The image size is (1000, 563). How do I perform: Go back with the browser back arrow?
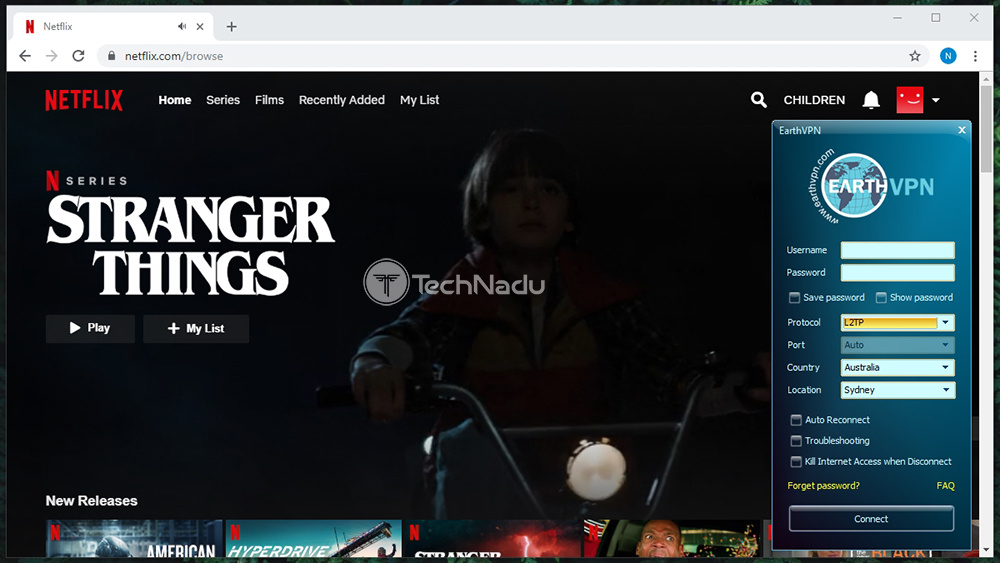pos(25,56)
